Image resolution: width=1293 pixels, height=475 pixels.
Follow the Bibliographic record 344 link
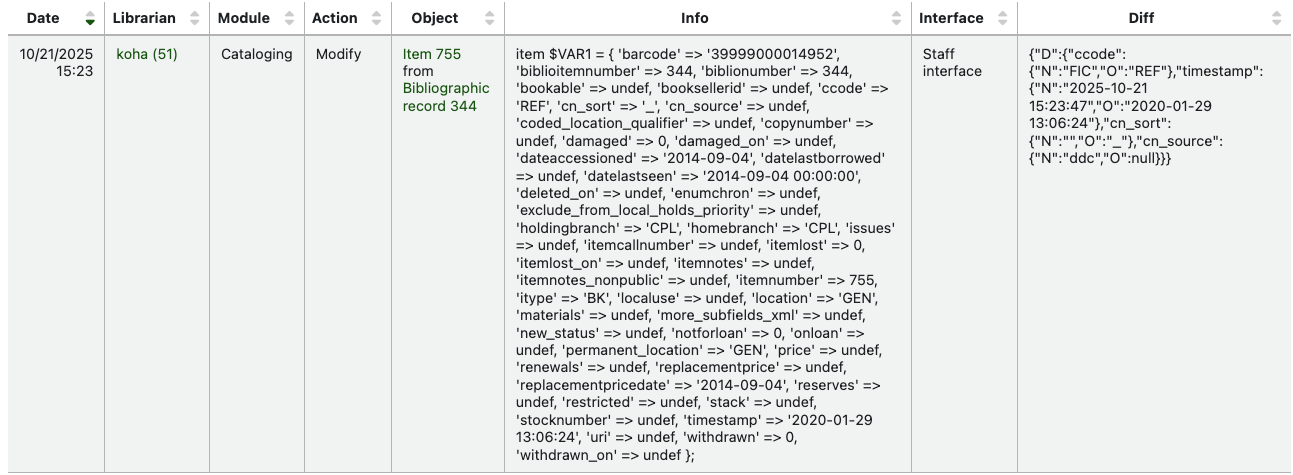446,97
